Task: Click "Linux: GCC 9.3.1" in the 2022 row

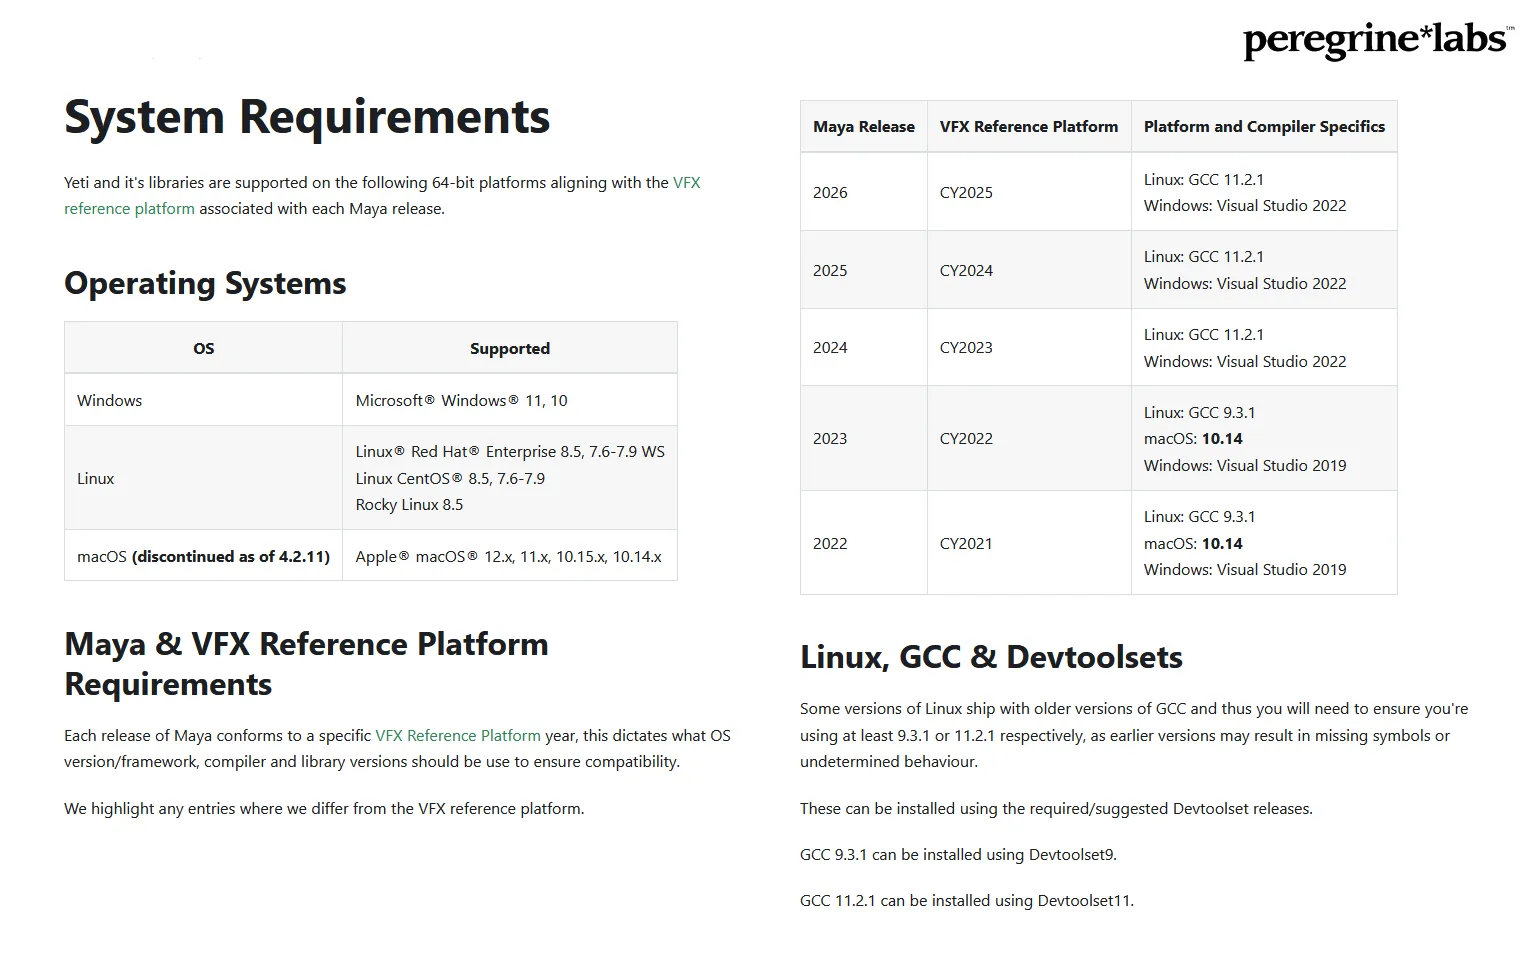Action: pos(1200,516)
